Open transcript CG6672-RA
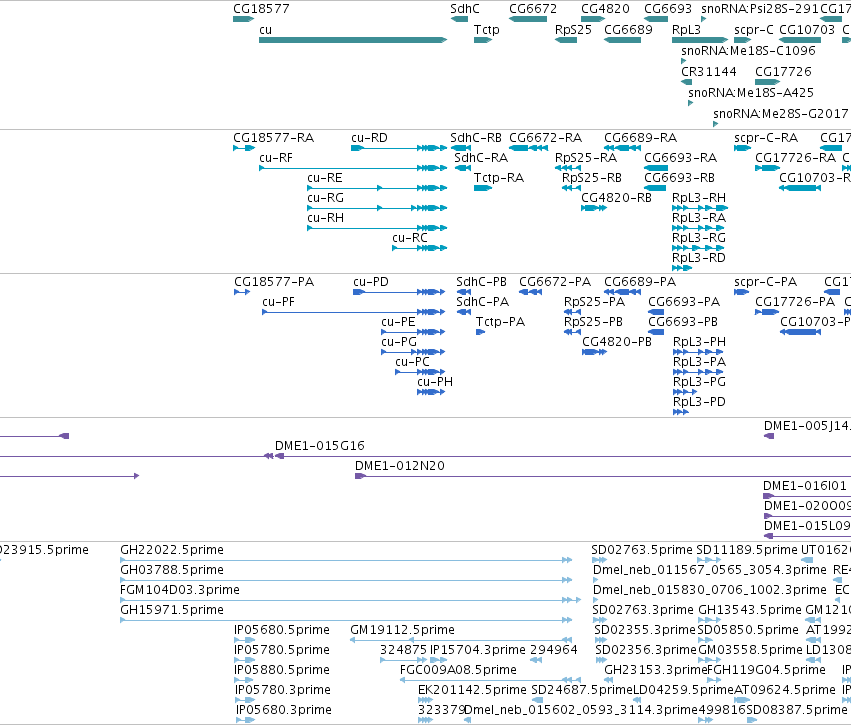Image resolution: width=851 pixels, height=725 pixels. (528, 148)
